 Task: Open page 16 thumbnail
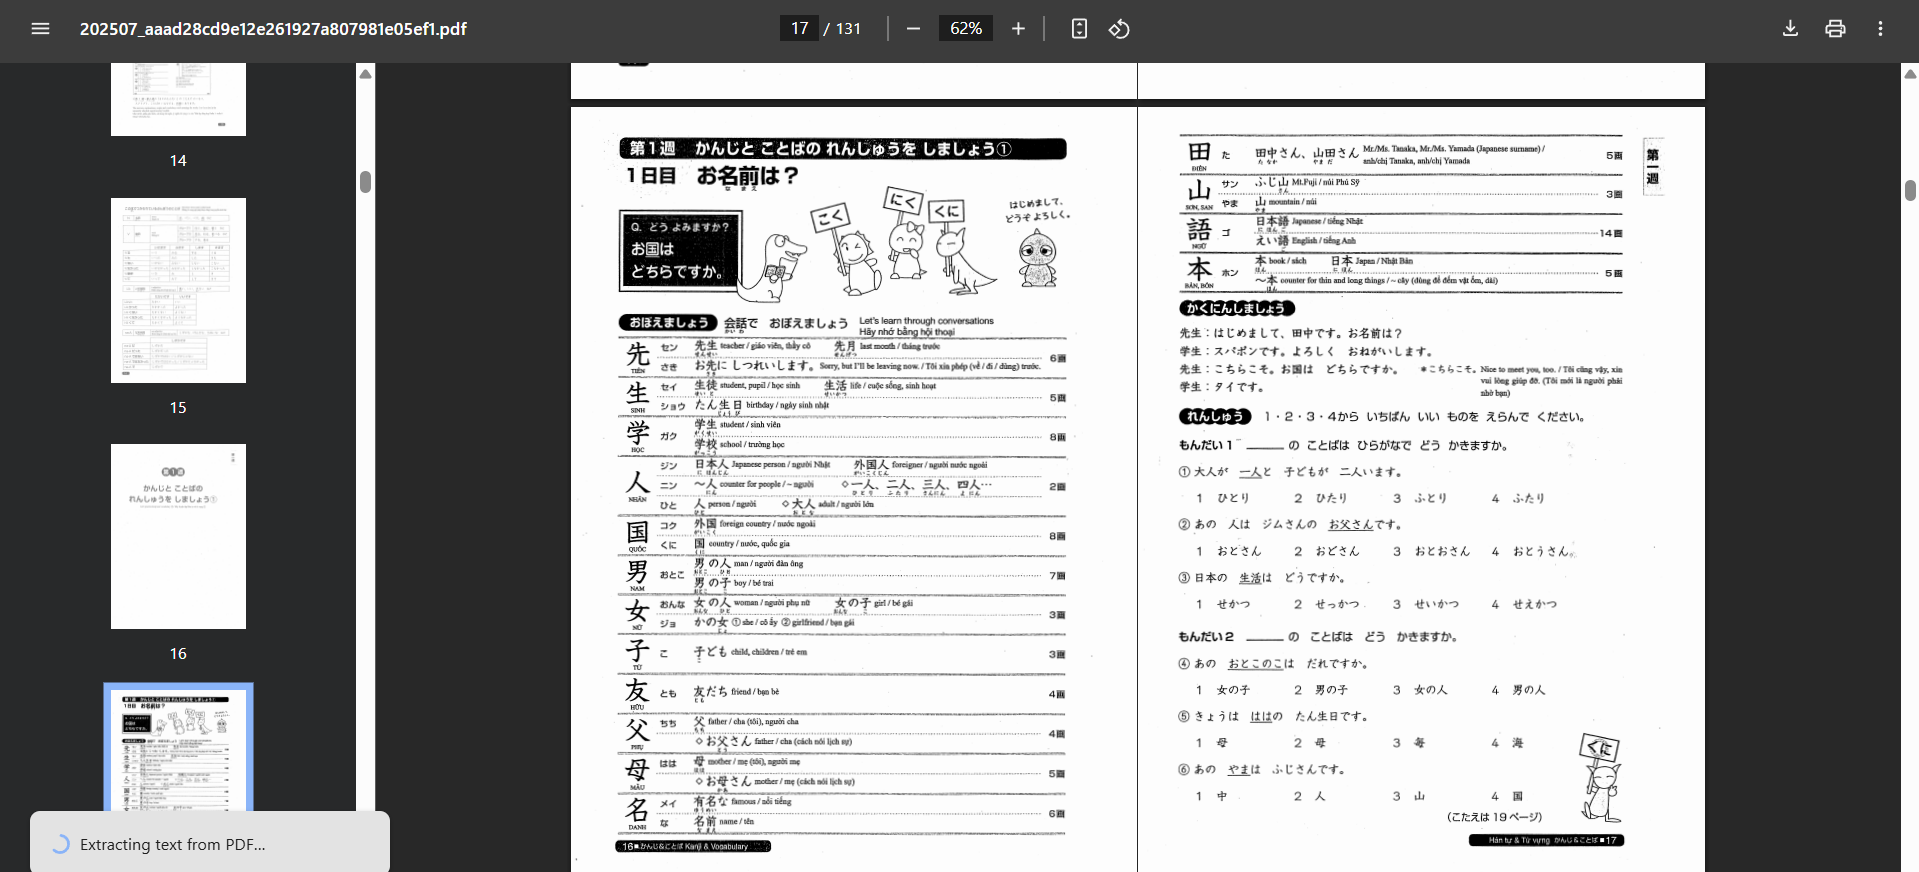point(178,536)
